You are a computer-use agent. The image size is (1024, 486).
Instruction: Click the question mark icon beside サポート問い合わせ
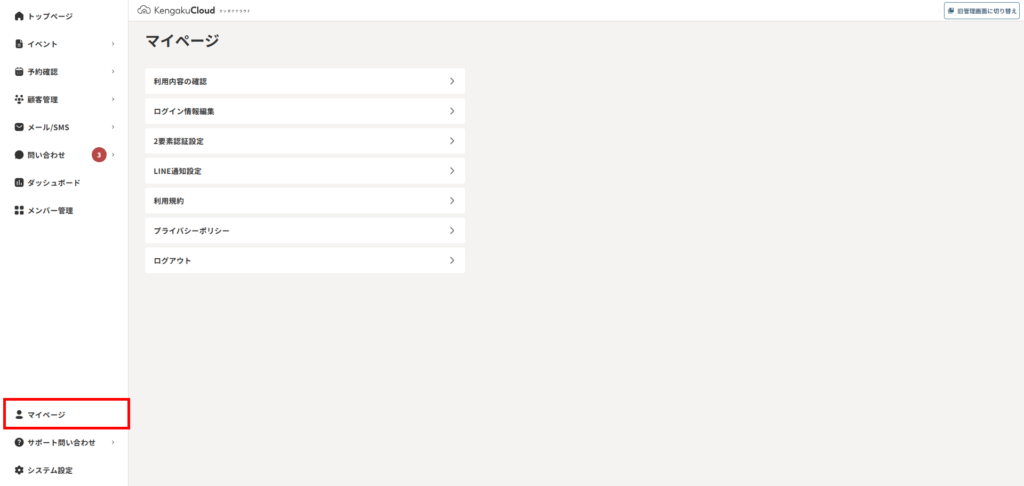click(x=19, y=442)
